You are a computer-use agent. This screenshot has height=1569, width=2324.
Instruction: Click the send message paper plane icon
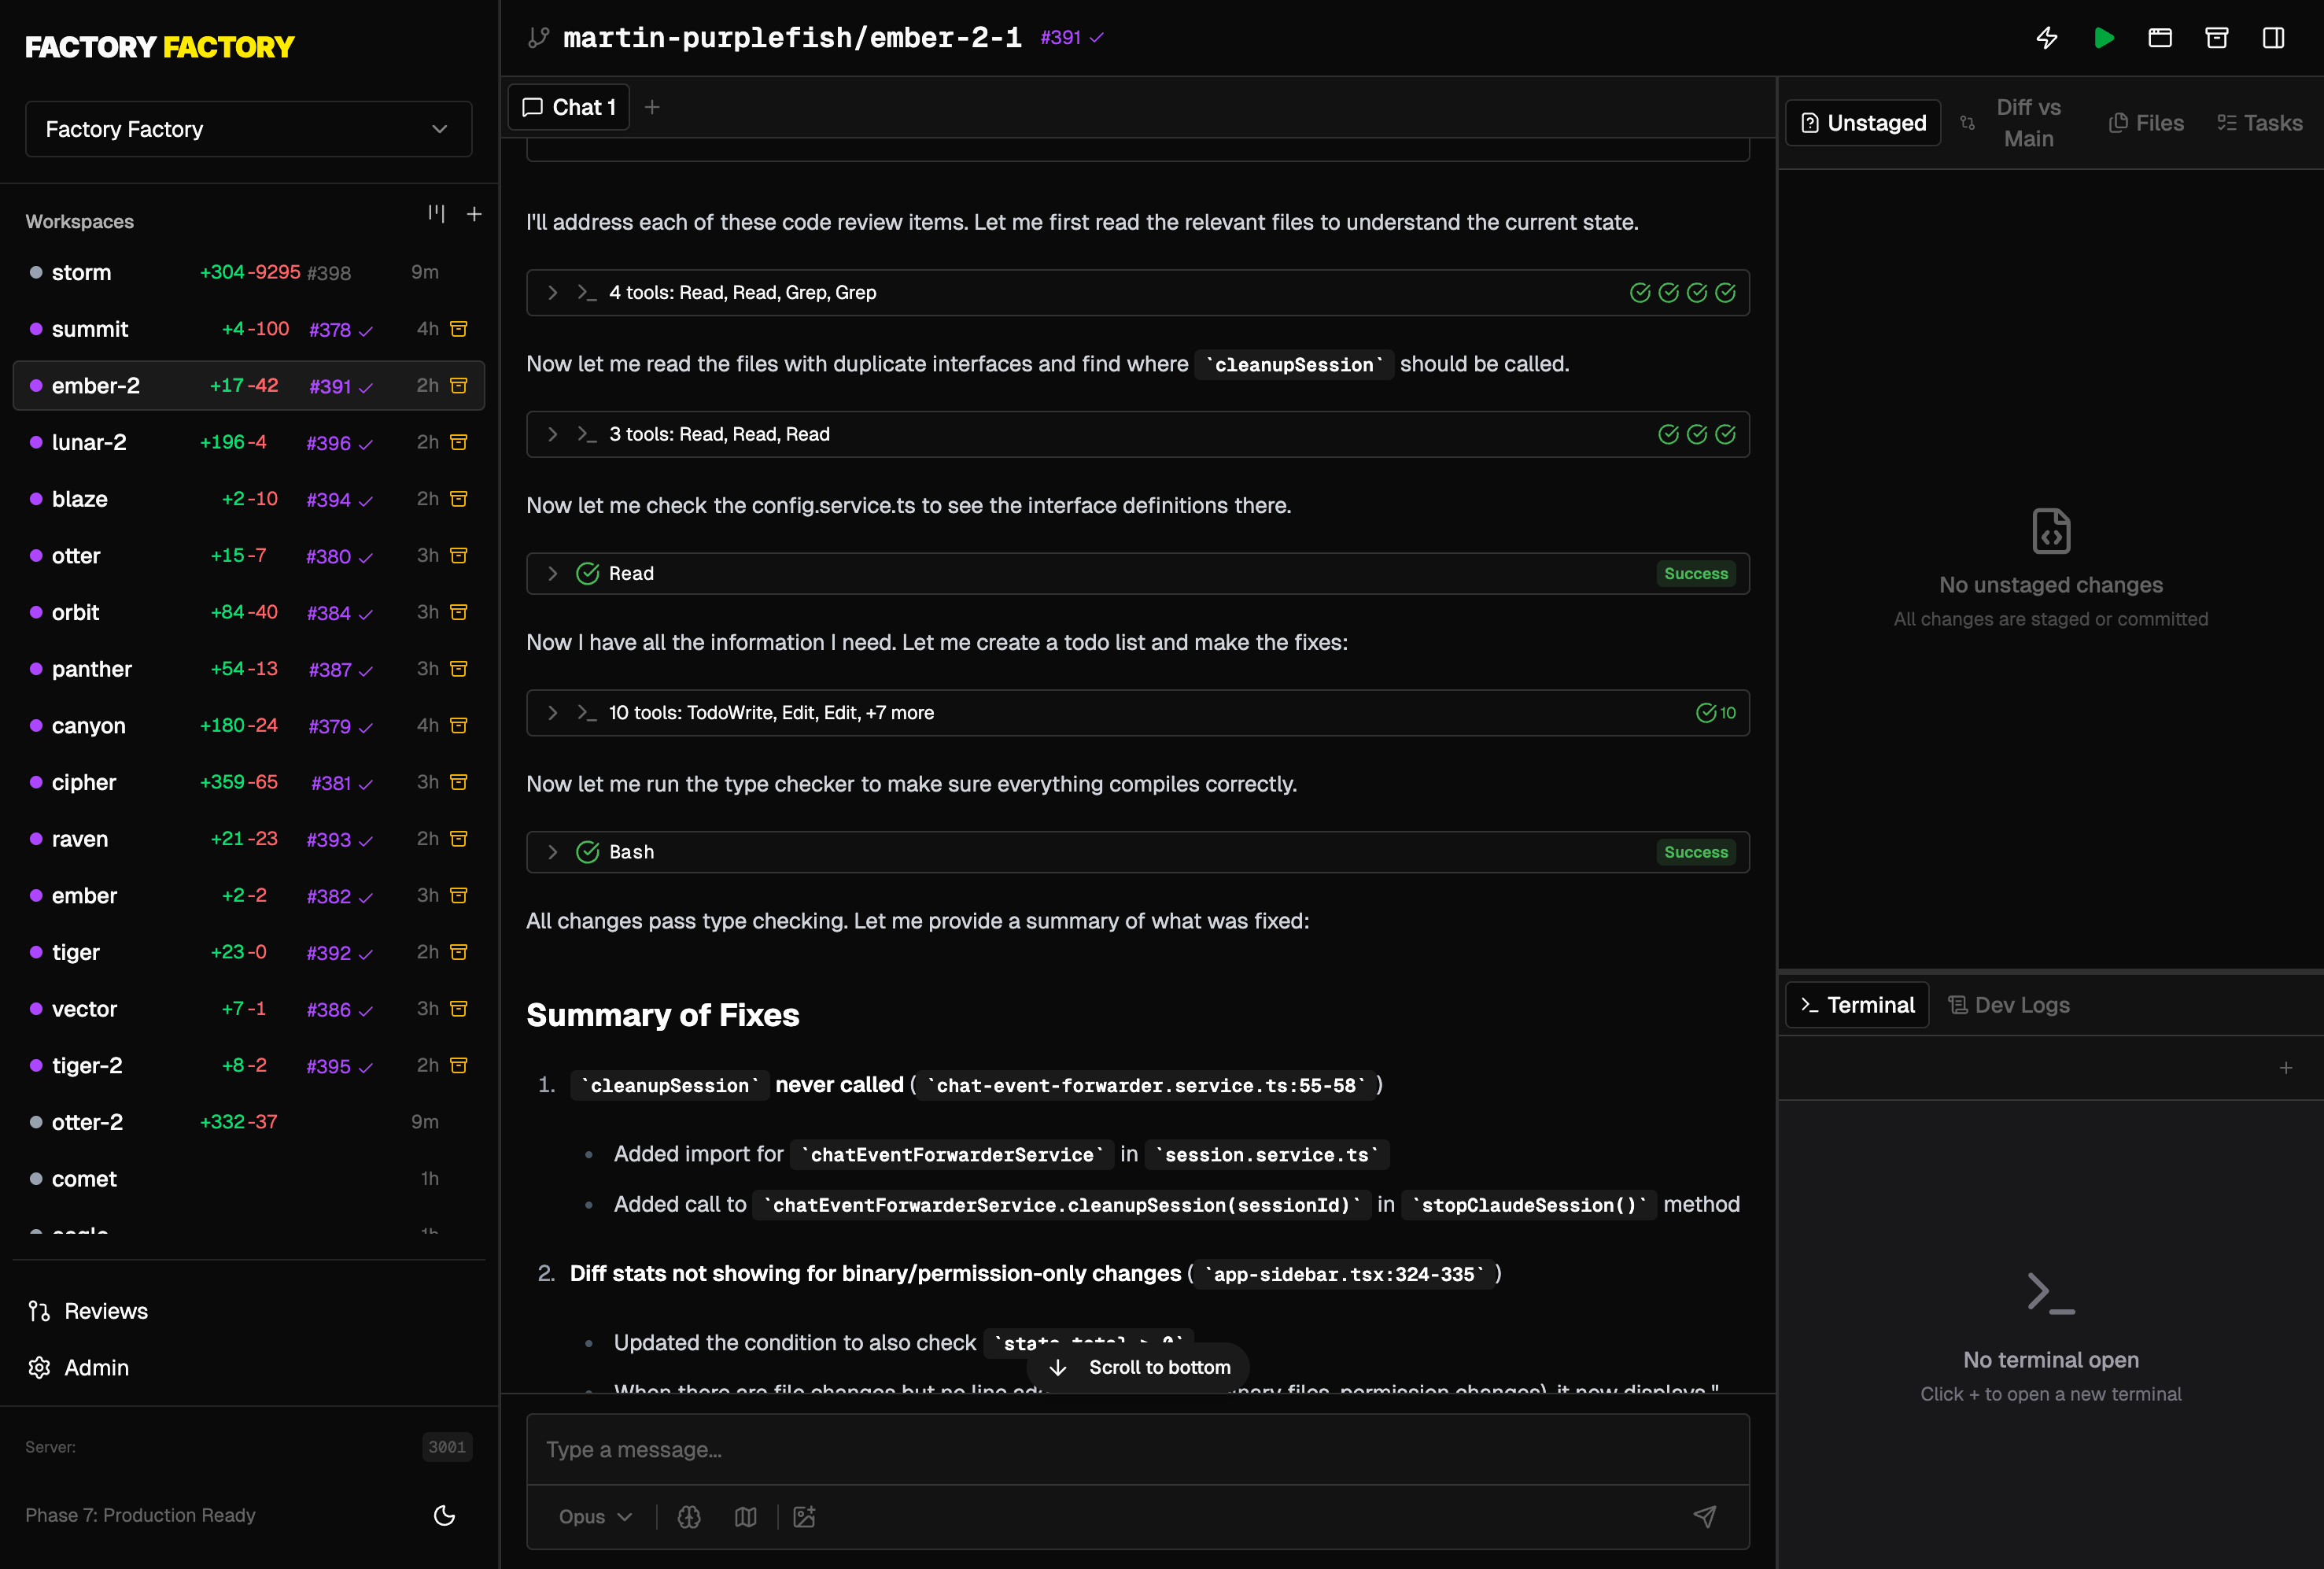tap(1705, 1516)
